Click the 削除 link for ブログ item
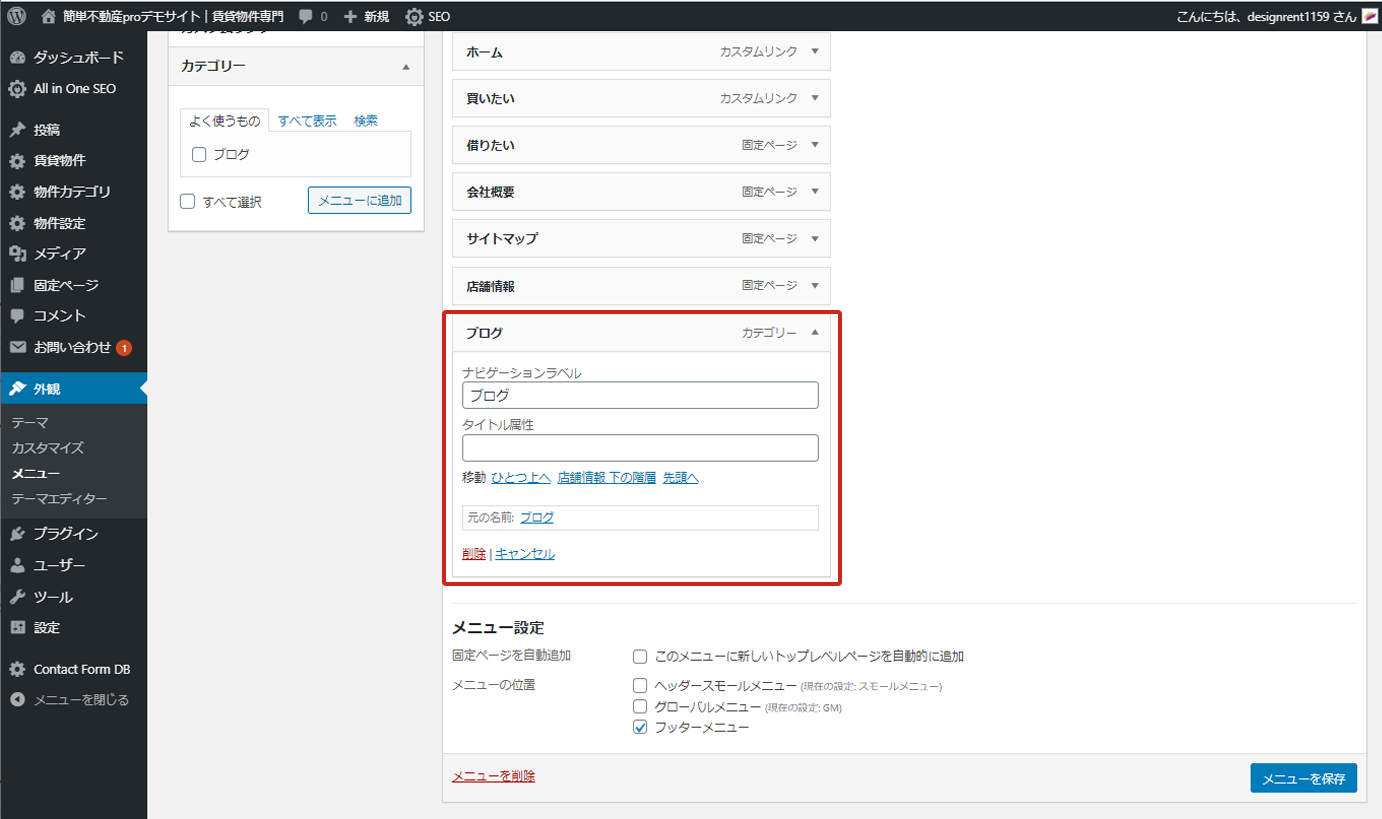Image resolution: width=1382 pixels, height=819 pixels. coord(474,554)
